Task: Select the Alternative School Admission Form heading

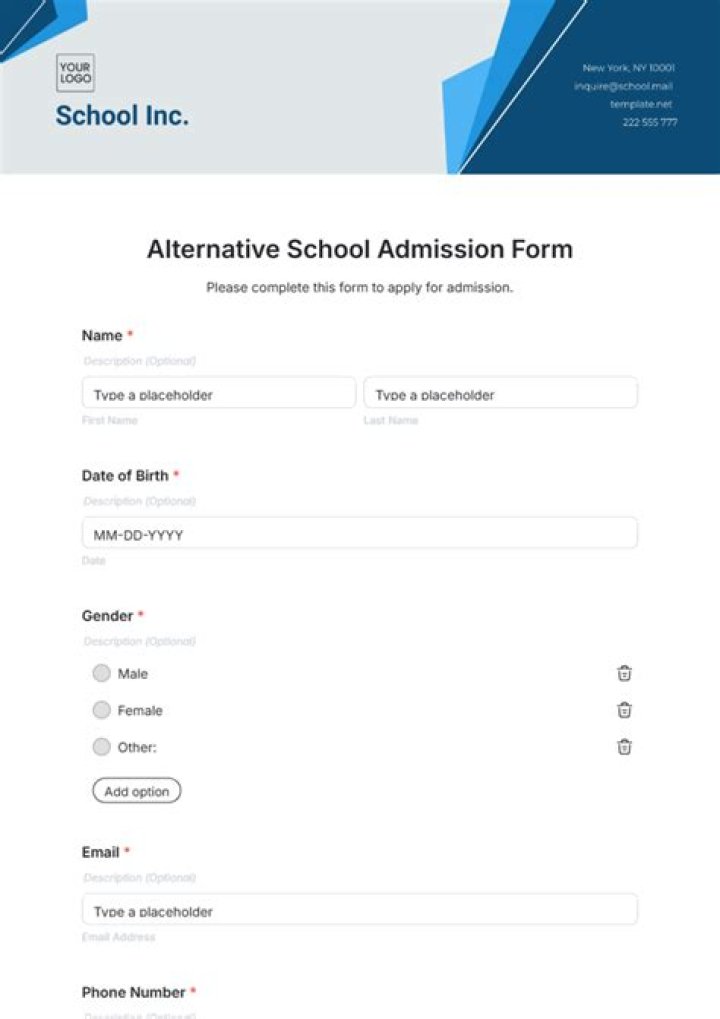Action: click(360, 250)
